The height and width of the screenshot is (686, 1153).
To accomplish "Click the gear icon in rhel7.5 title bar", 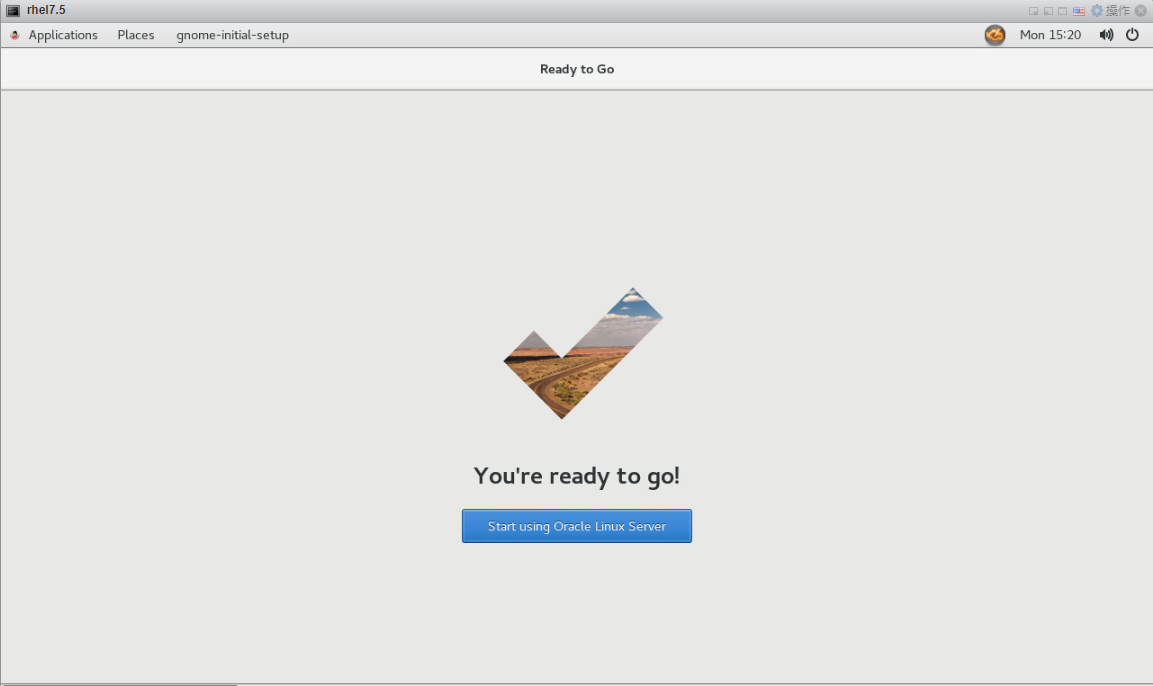I will (1097, 10).
